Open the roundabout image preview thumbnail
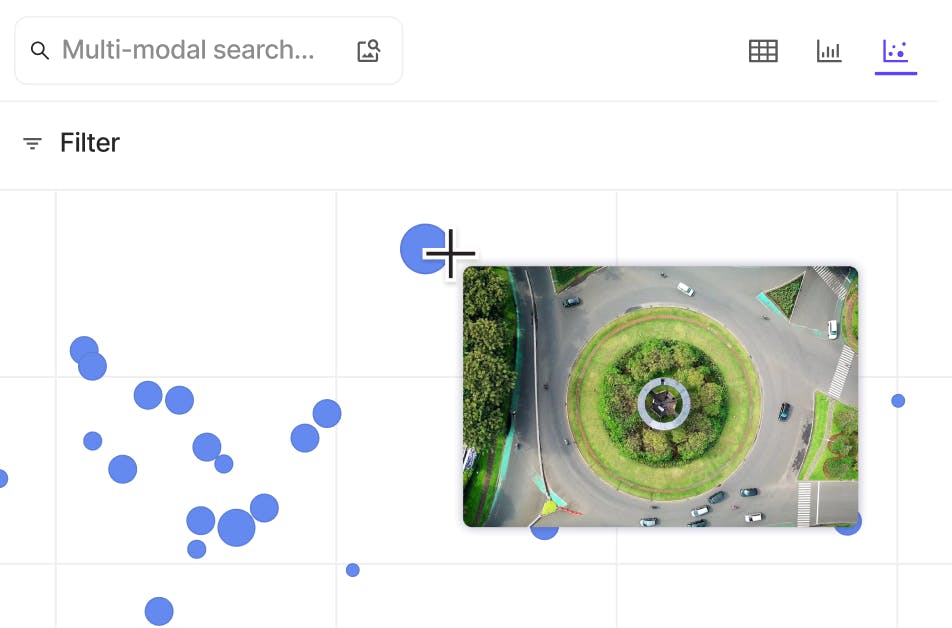Screen dimensions: 952x628 [x=660, y=398]
